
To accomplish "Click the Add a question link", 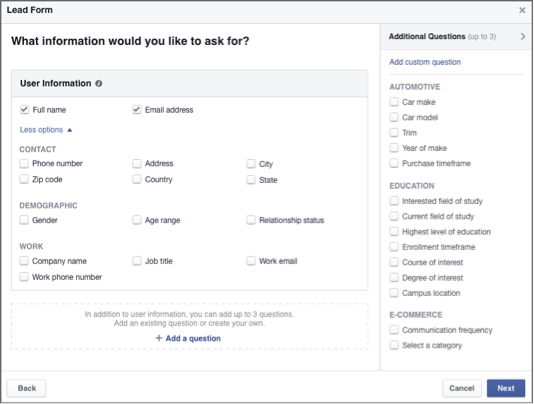I will (193, 338).
